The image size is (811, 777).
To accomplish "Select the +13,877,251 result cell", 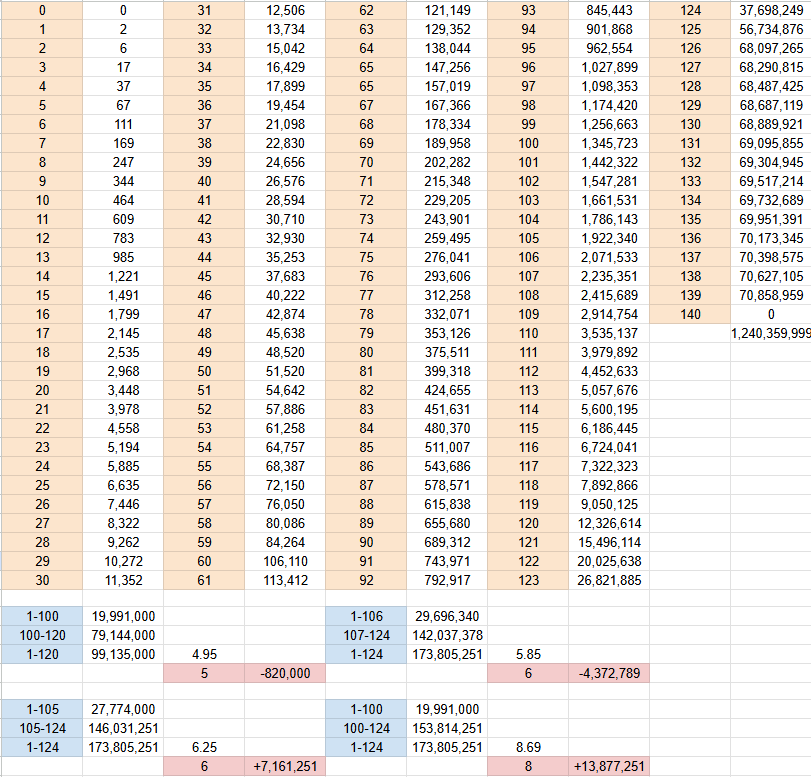I will pos(609,766).
